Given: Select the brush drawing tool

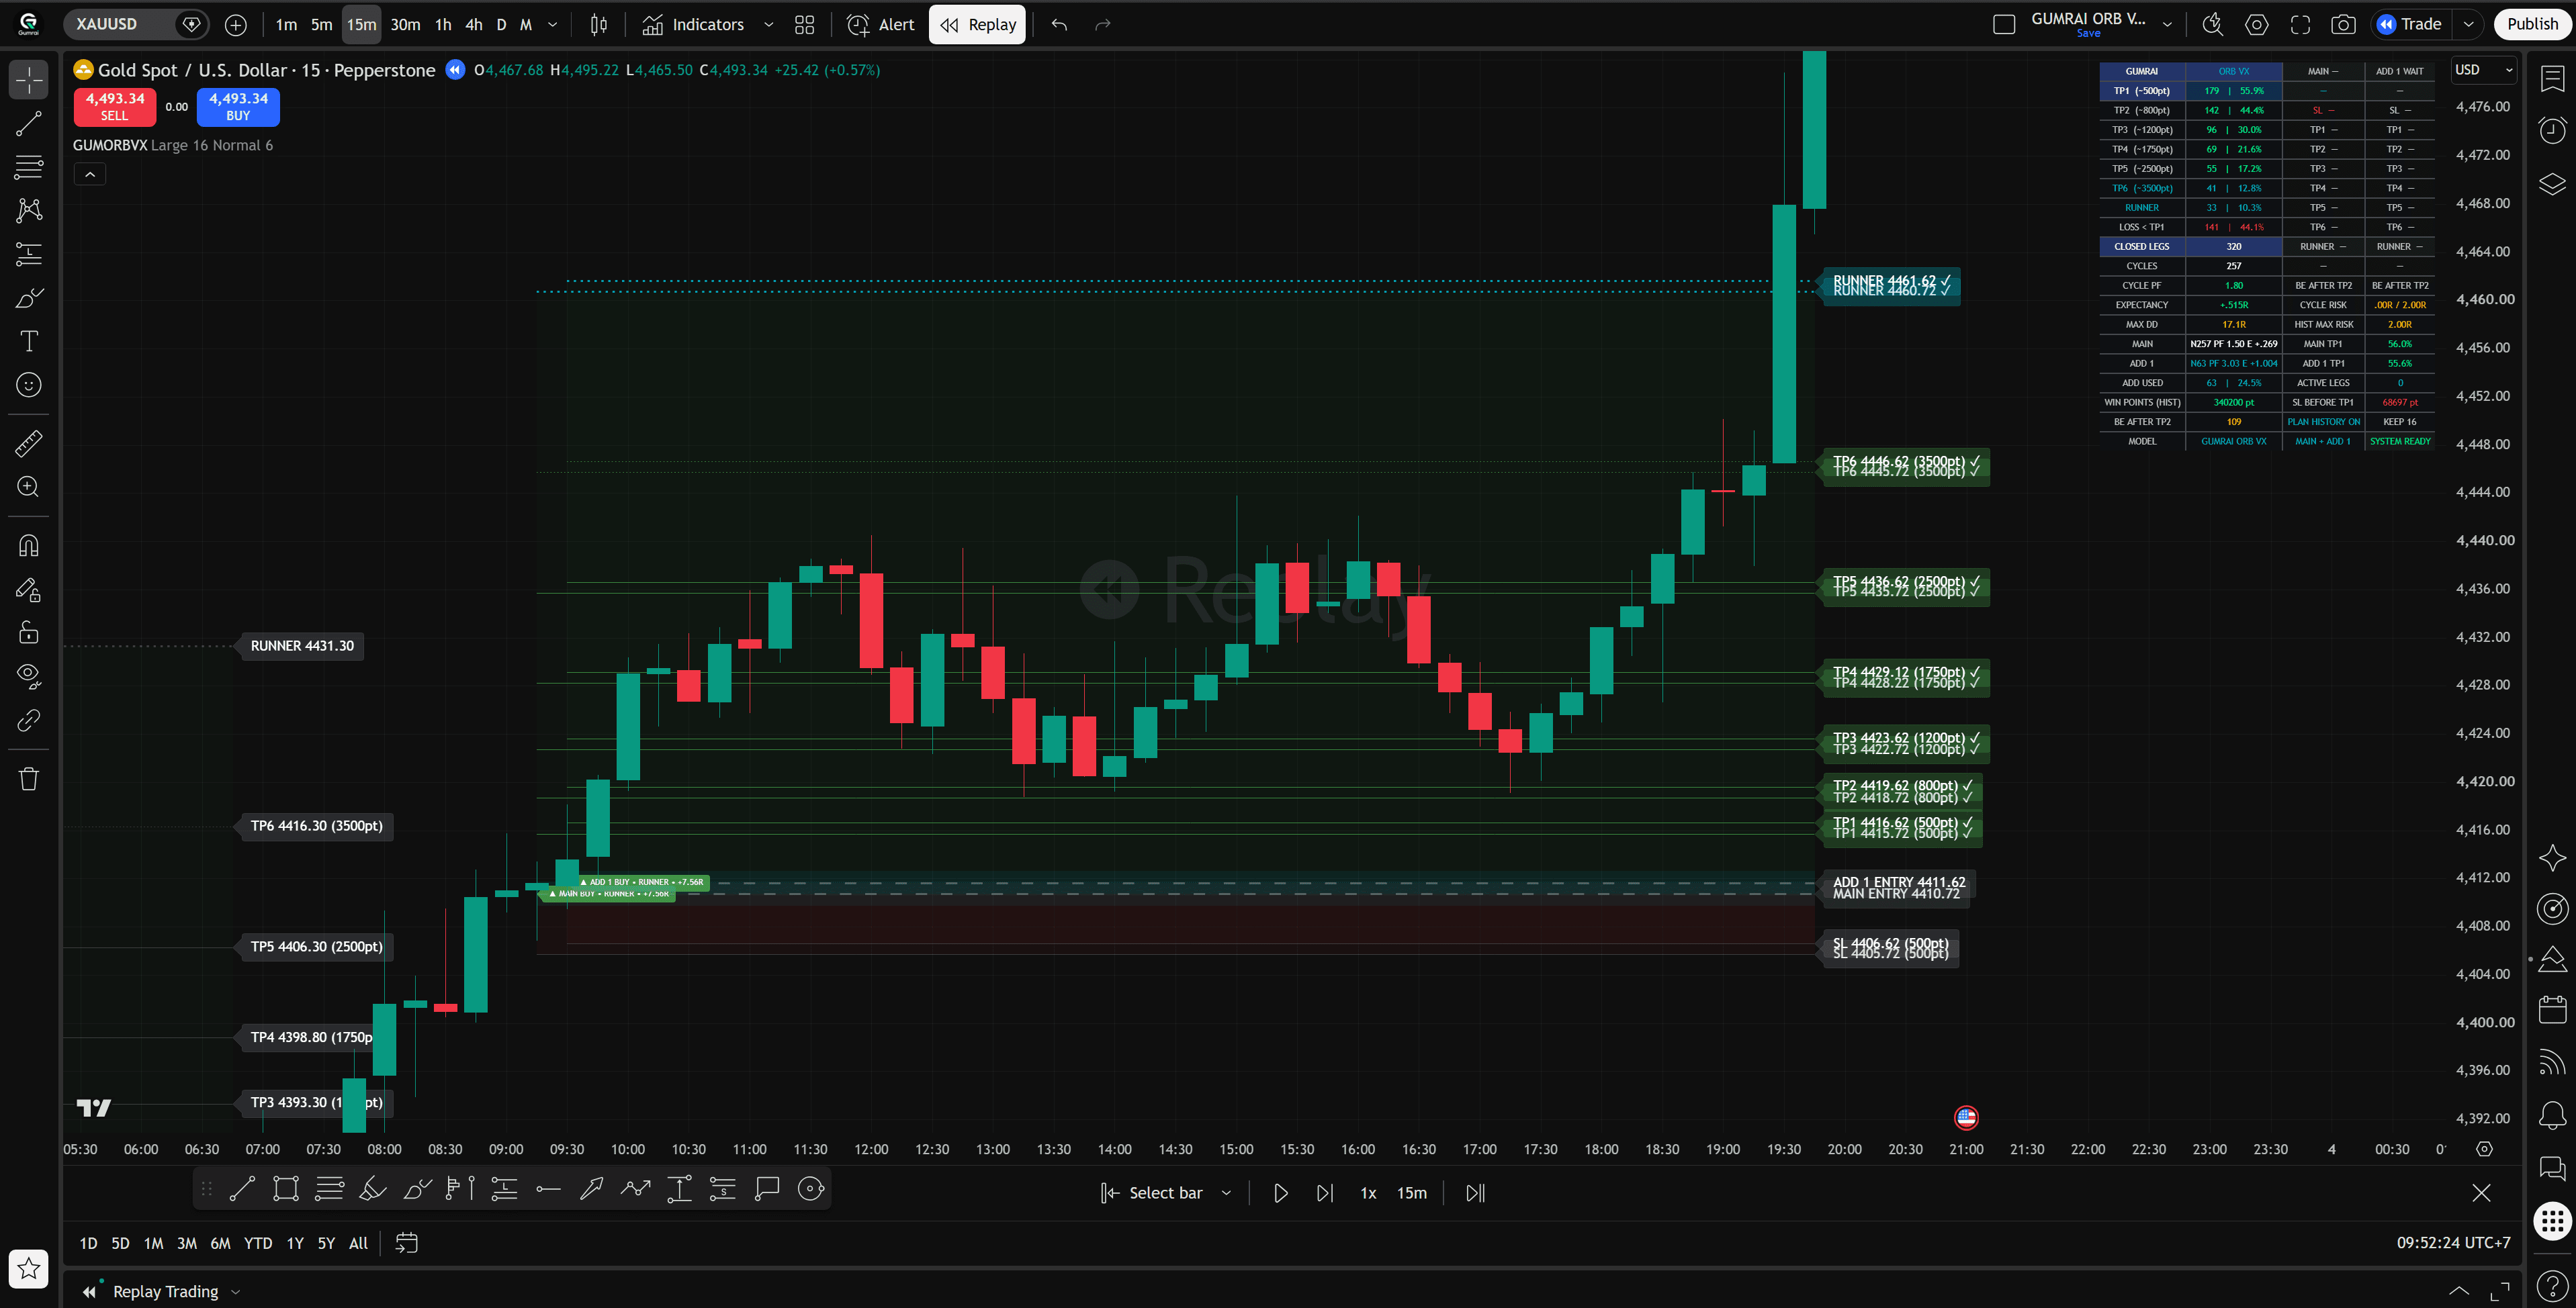Looking at the screenshot, I should coord(29,298).
